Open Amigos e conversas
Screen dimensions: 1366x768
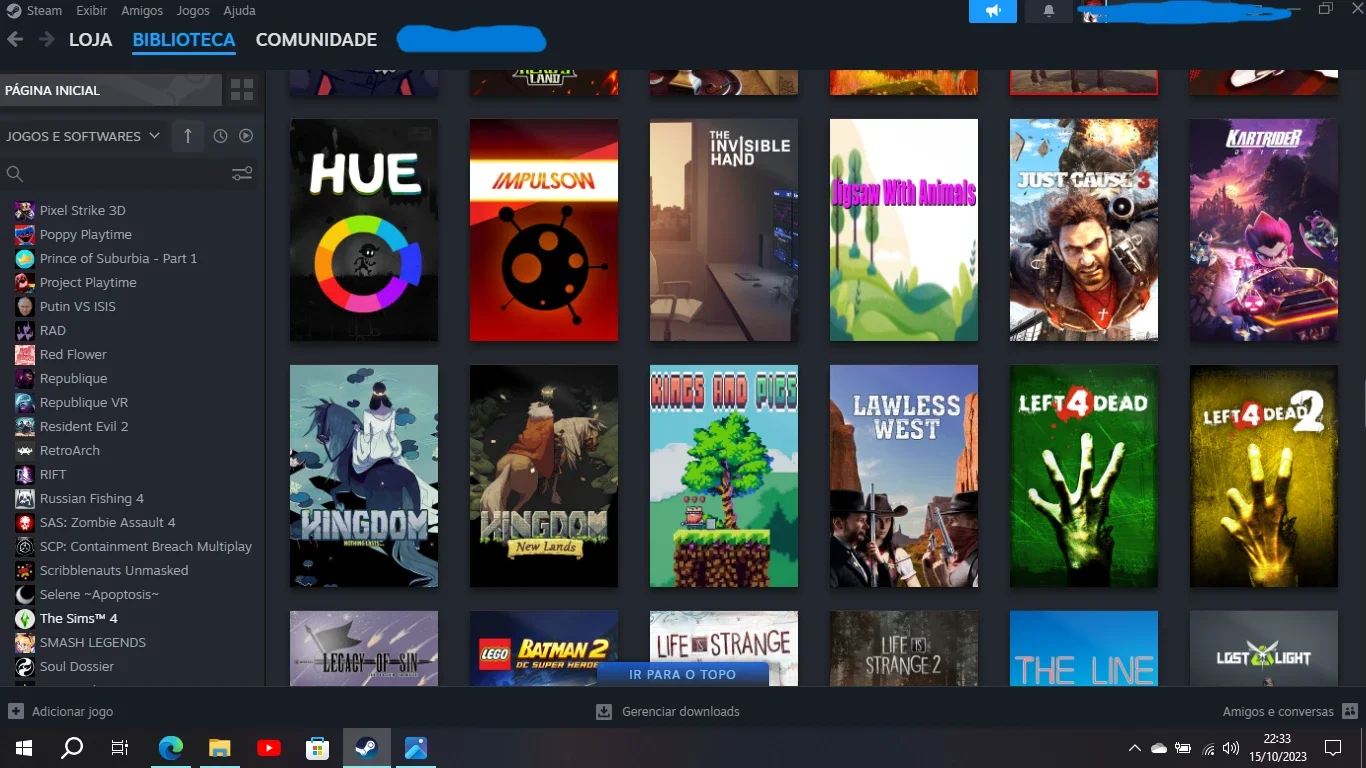click(1278, 711)
